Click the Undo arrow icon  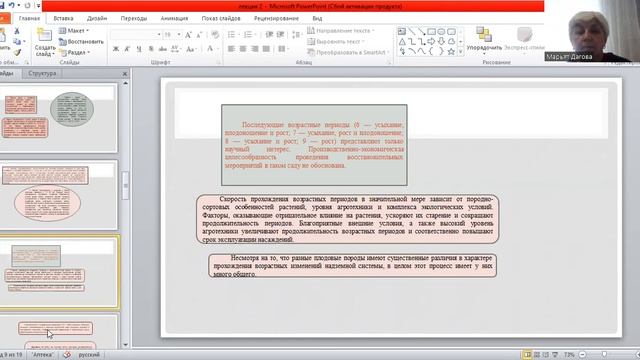click(12, 5)
